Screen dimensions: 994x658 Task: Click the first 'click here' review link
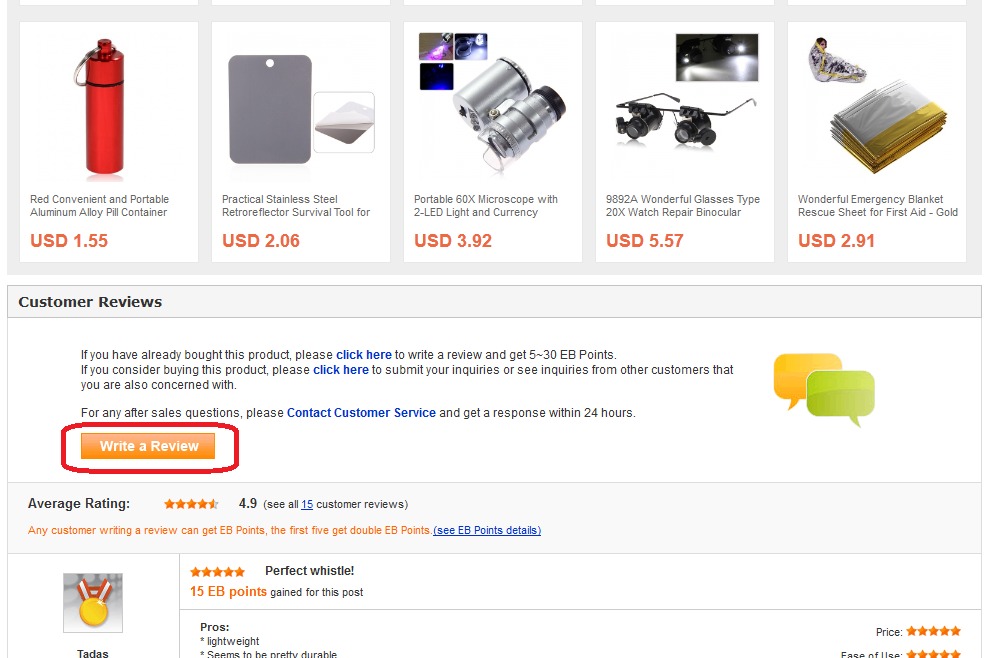364,355
